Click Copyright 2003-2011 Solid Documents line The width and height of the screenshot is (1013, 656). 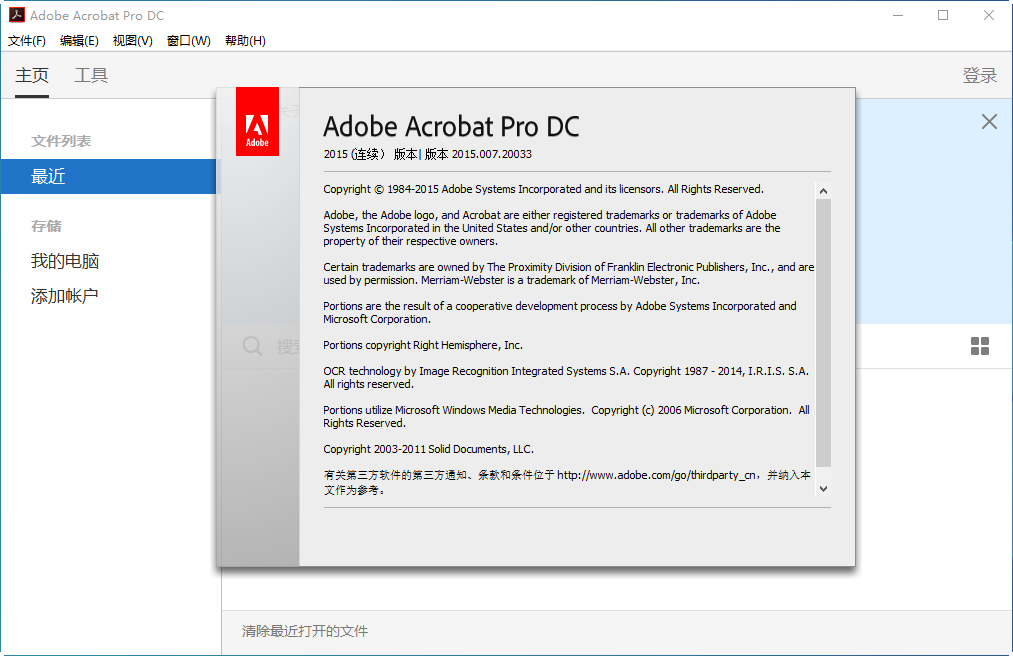pyautogui.click(x=428, y=449)
